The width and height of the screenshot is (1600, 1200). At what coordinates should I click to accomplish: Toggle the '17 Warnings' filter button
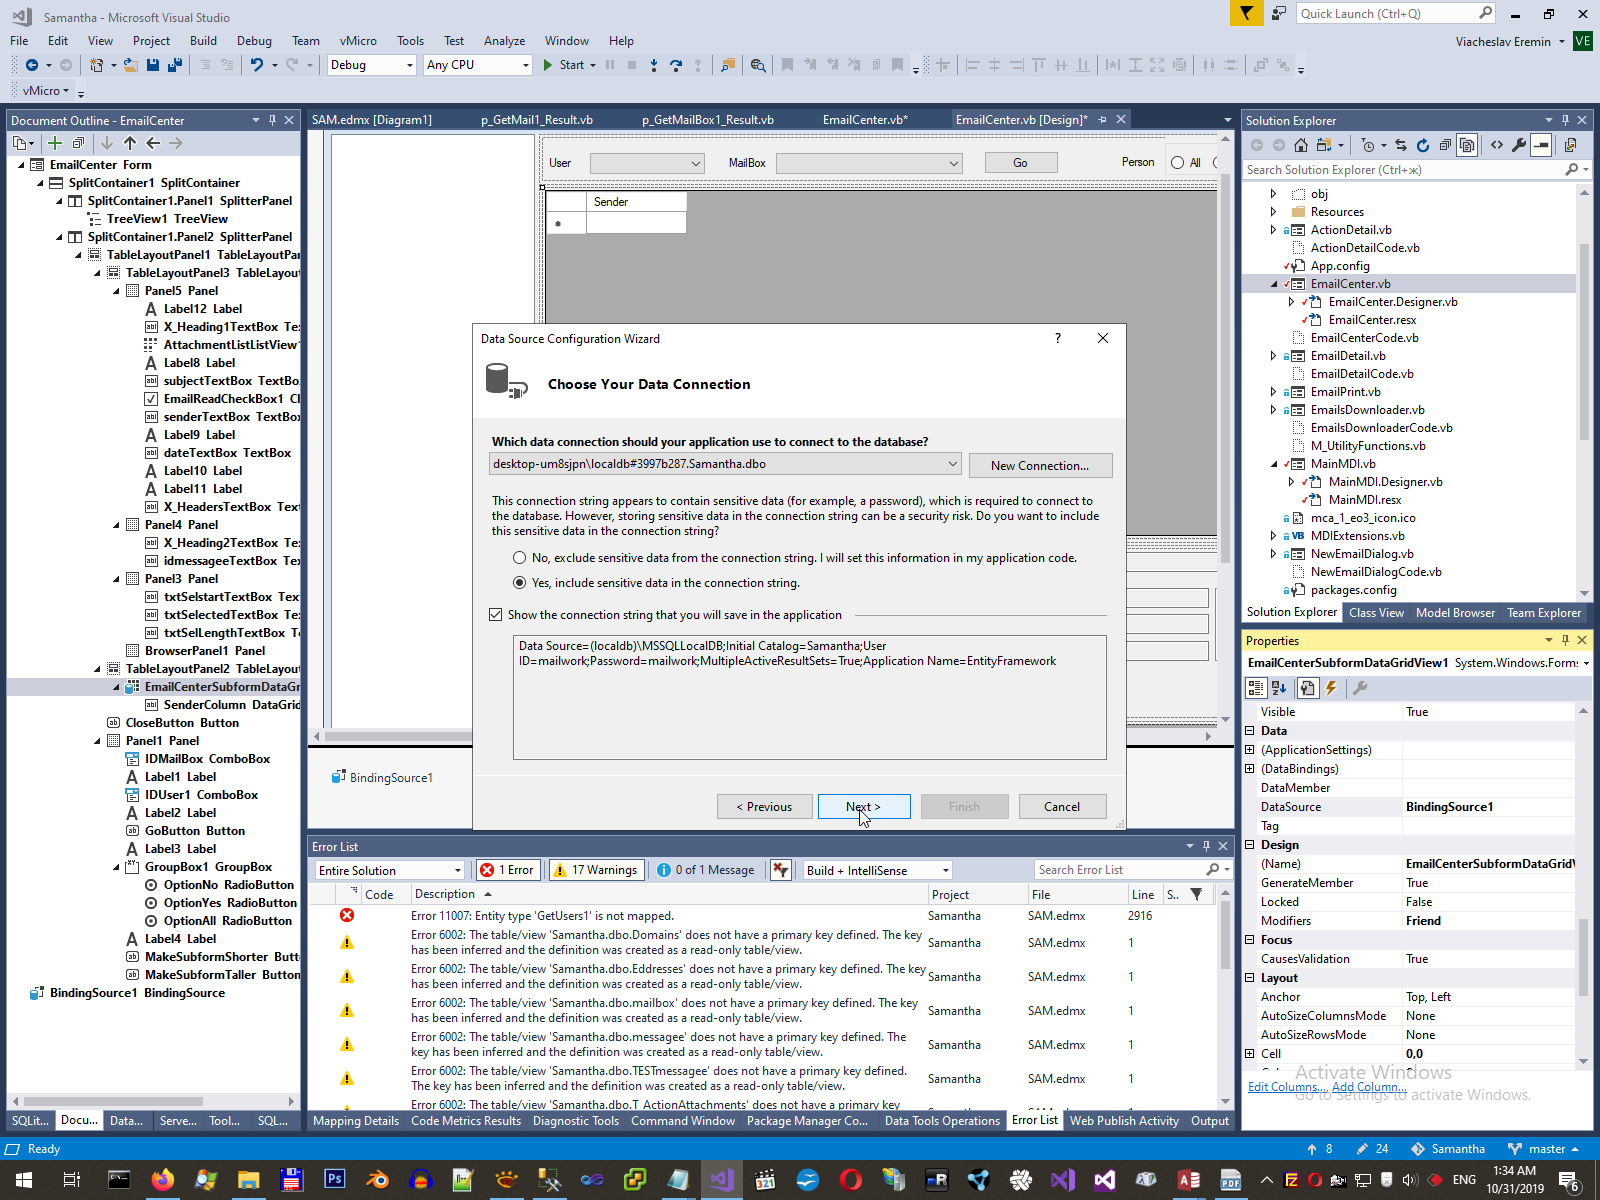tap(596, 870)
